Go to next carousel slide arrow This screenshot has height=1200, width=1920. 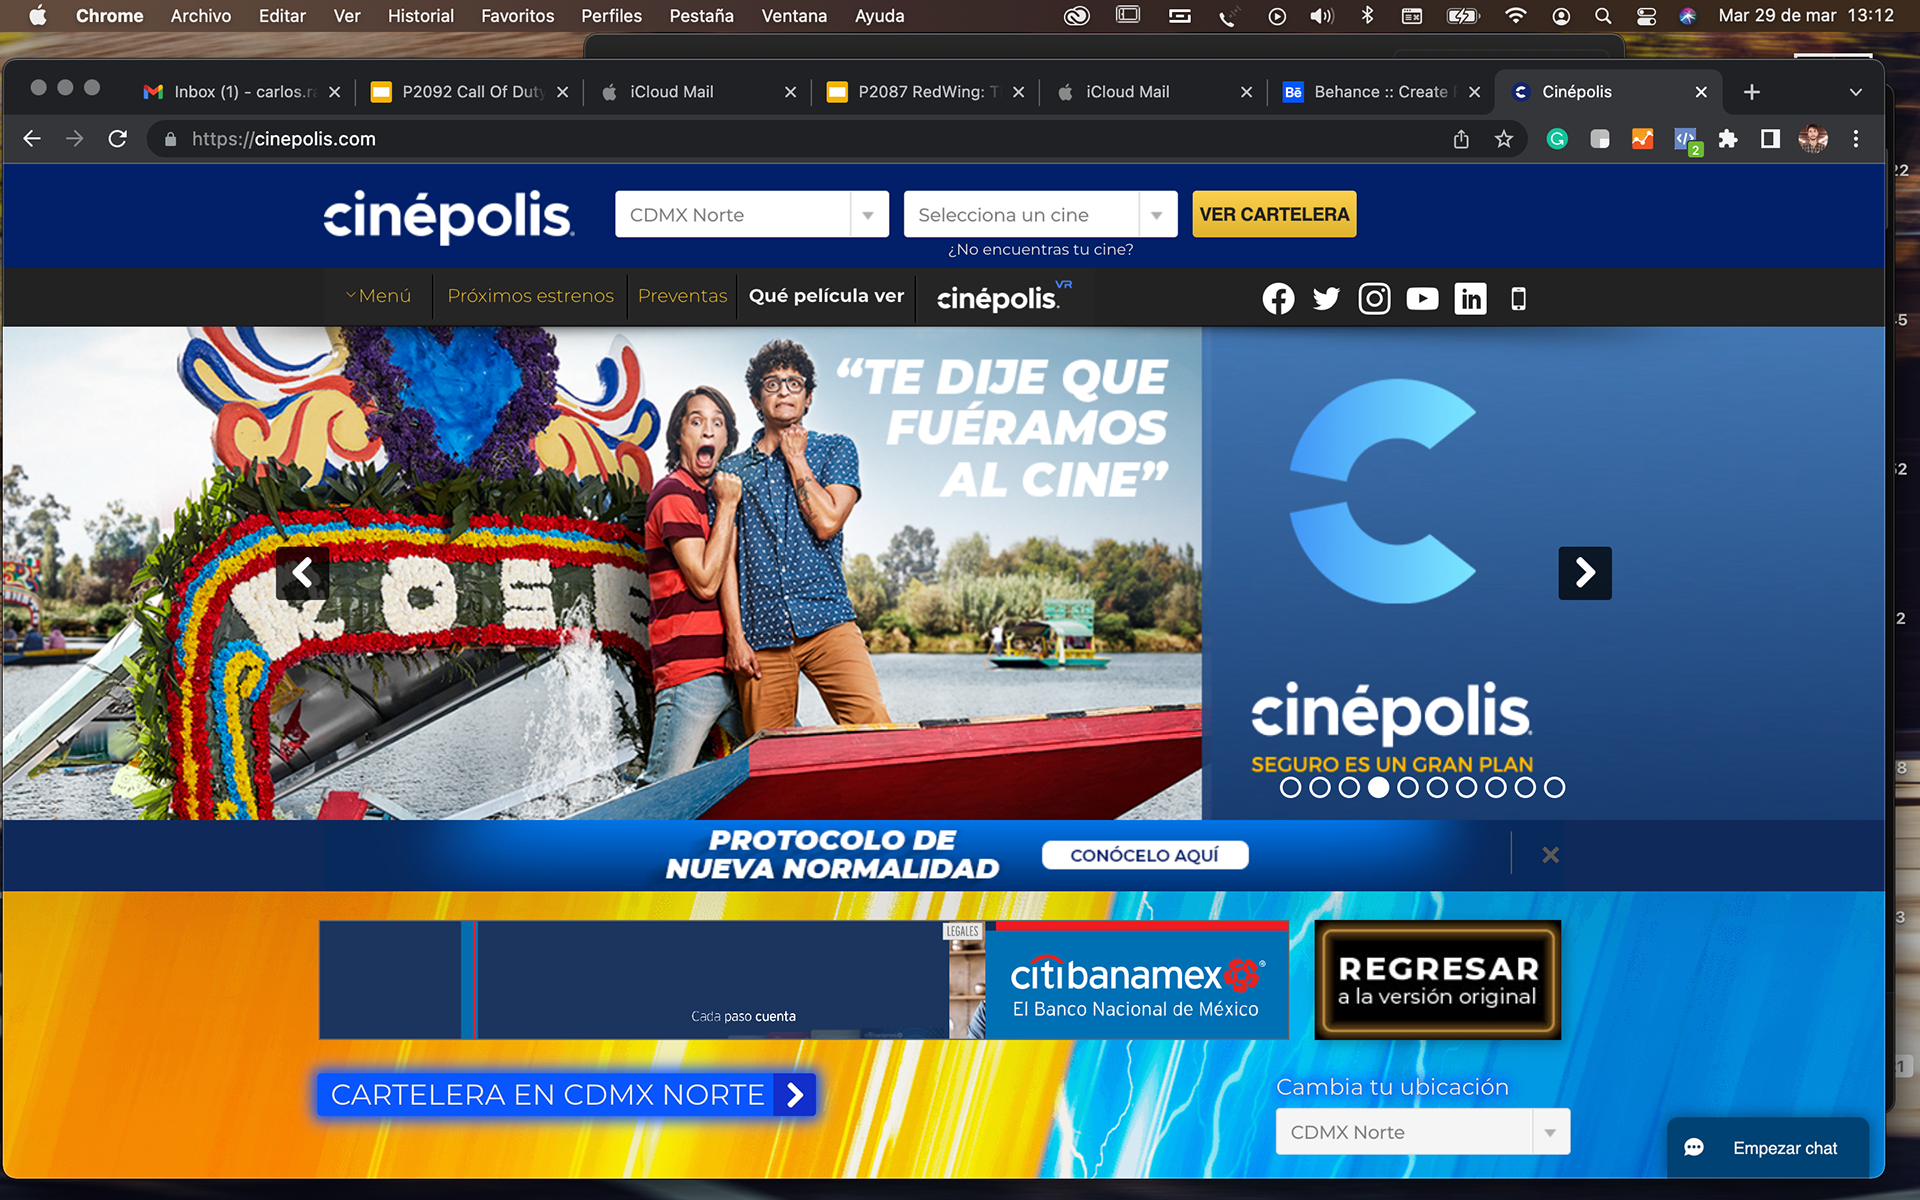[1584, 572]
